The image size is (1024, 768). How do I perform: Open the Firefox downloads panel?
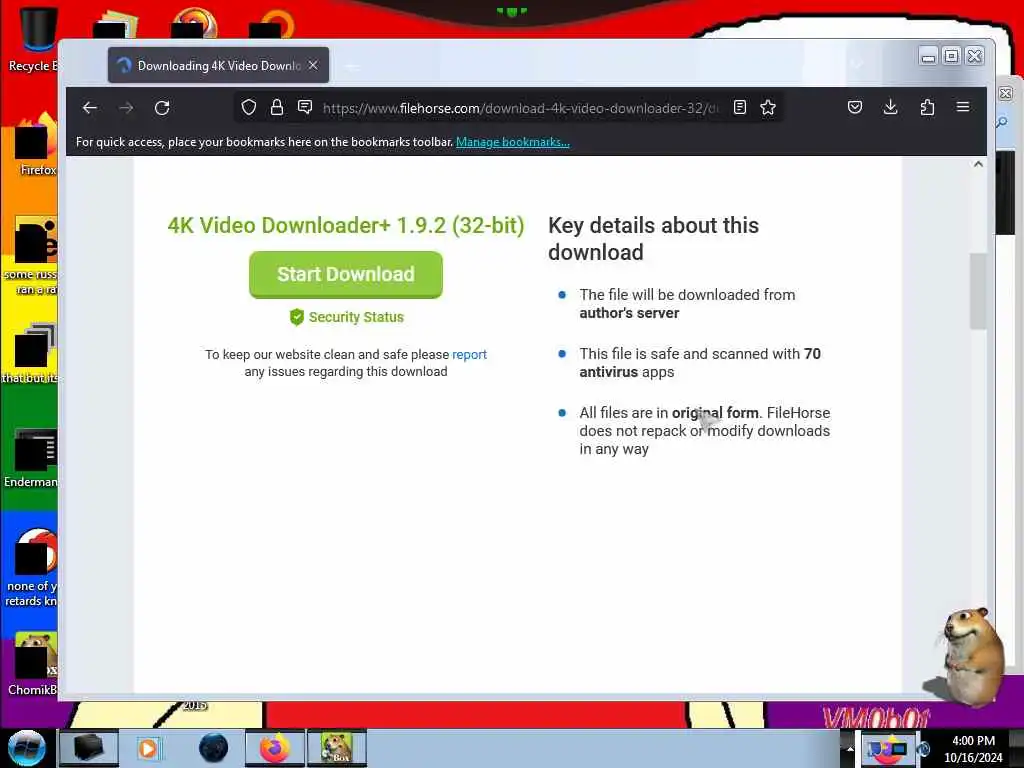tap(890, 107)
